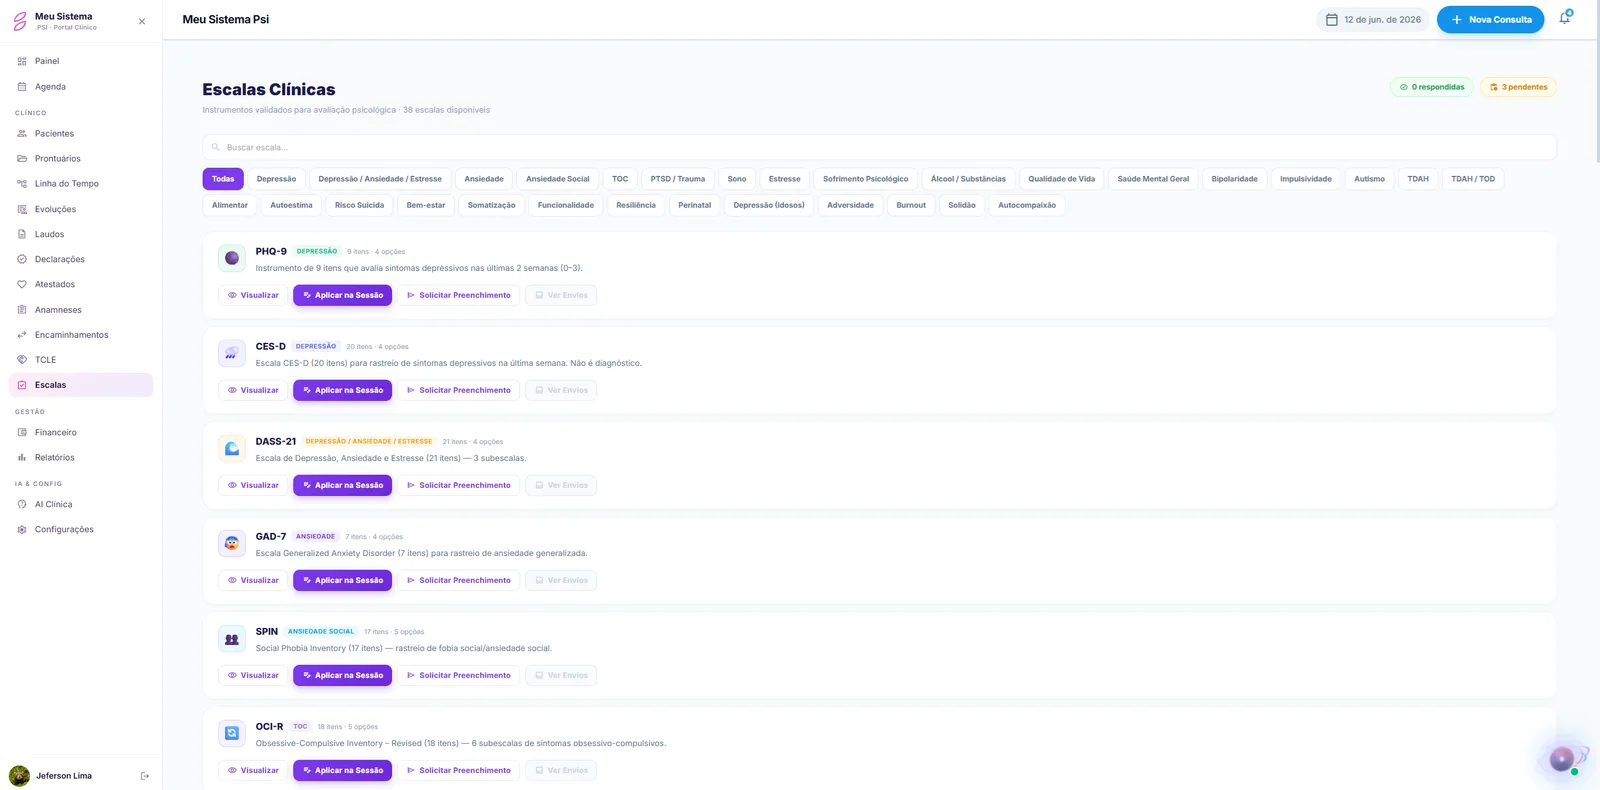
Task: Click Visualizar for the PHQ-9 scale
Action: (x=253, y=295)
